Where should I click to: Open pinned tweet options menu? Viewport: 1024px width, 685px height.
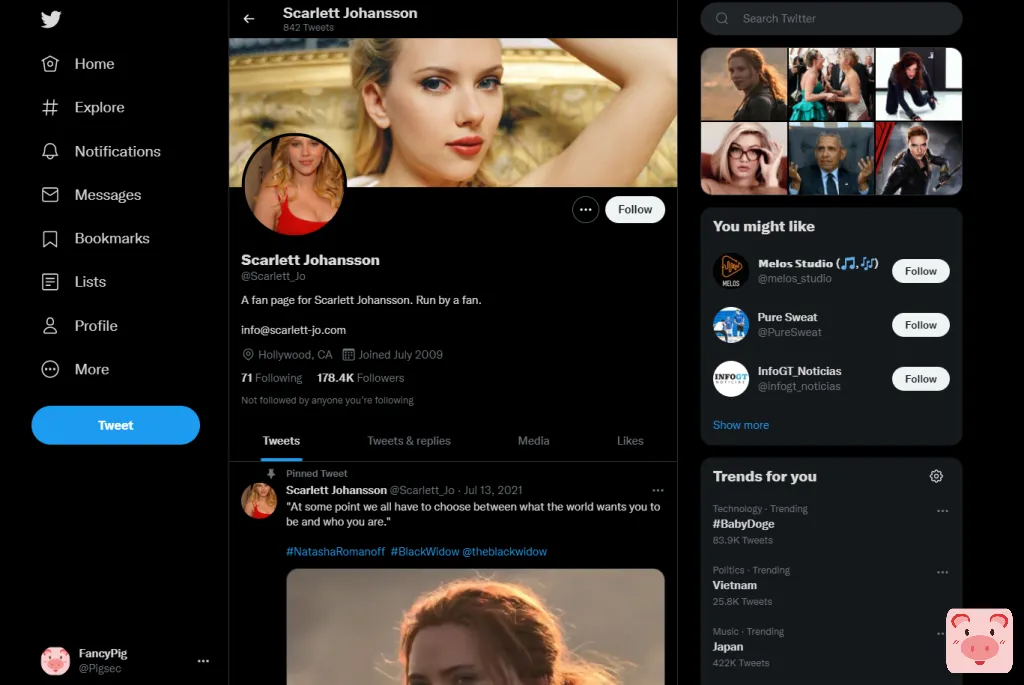(658, 490)
